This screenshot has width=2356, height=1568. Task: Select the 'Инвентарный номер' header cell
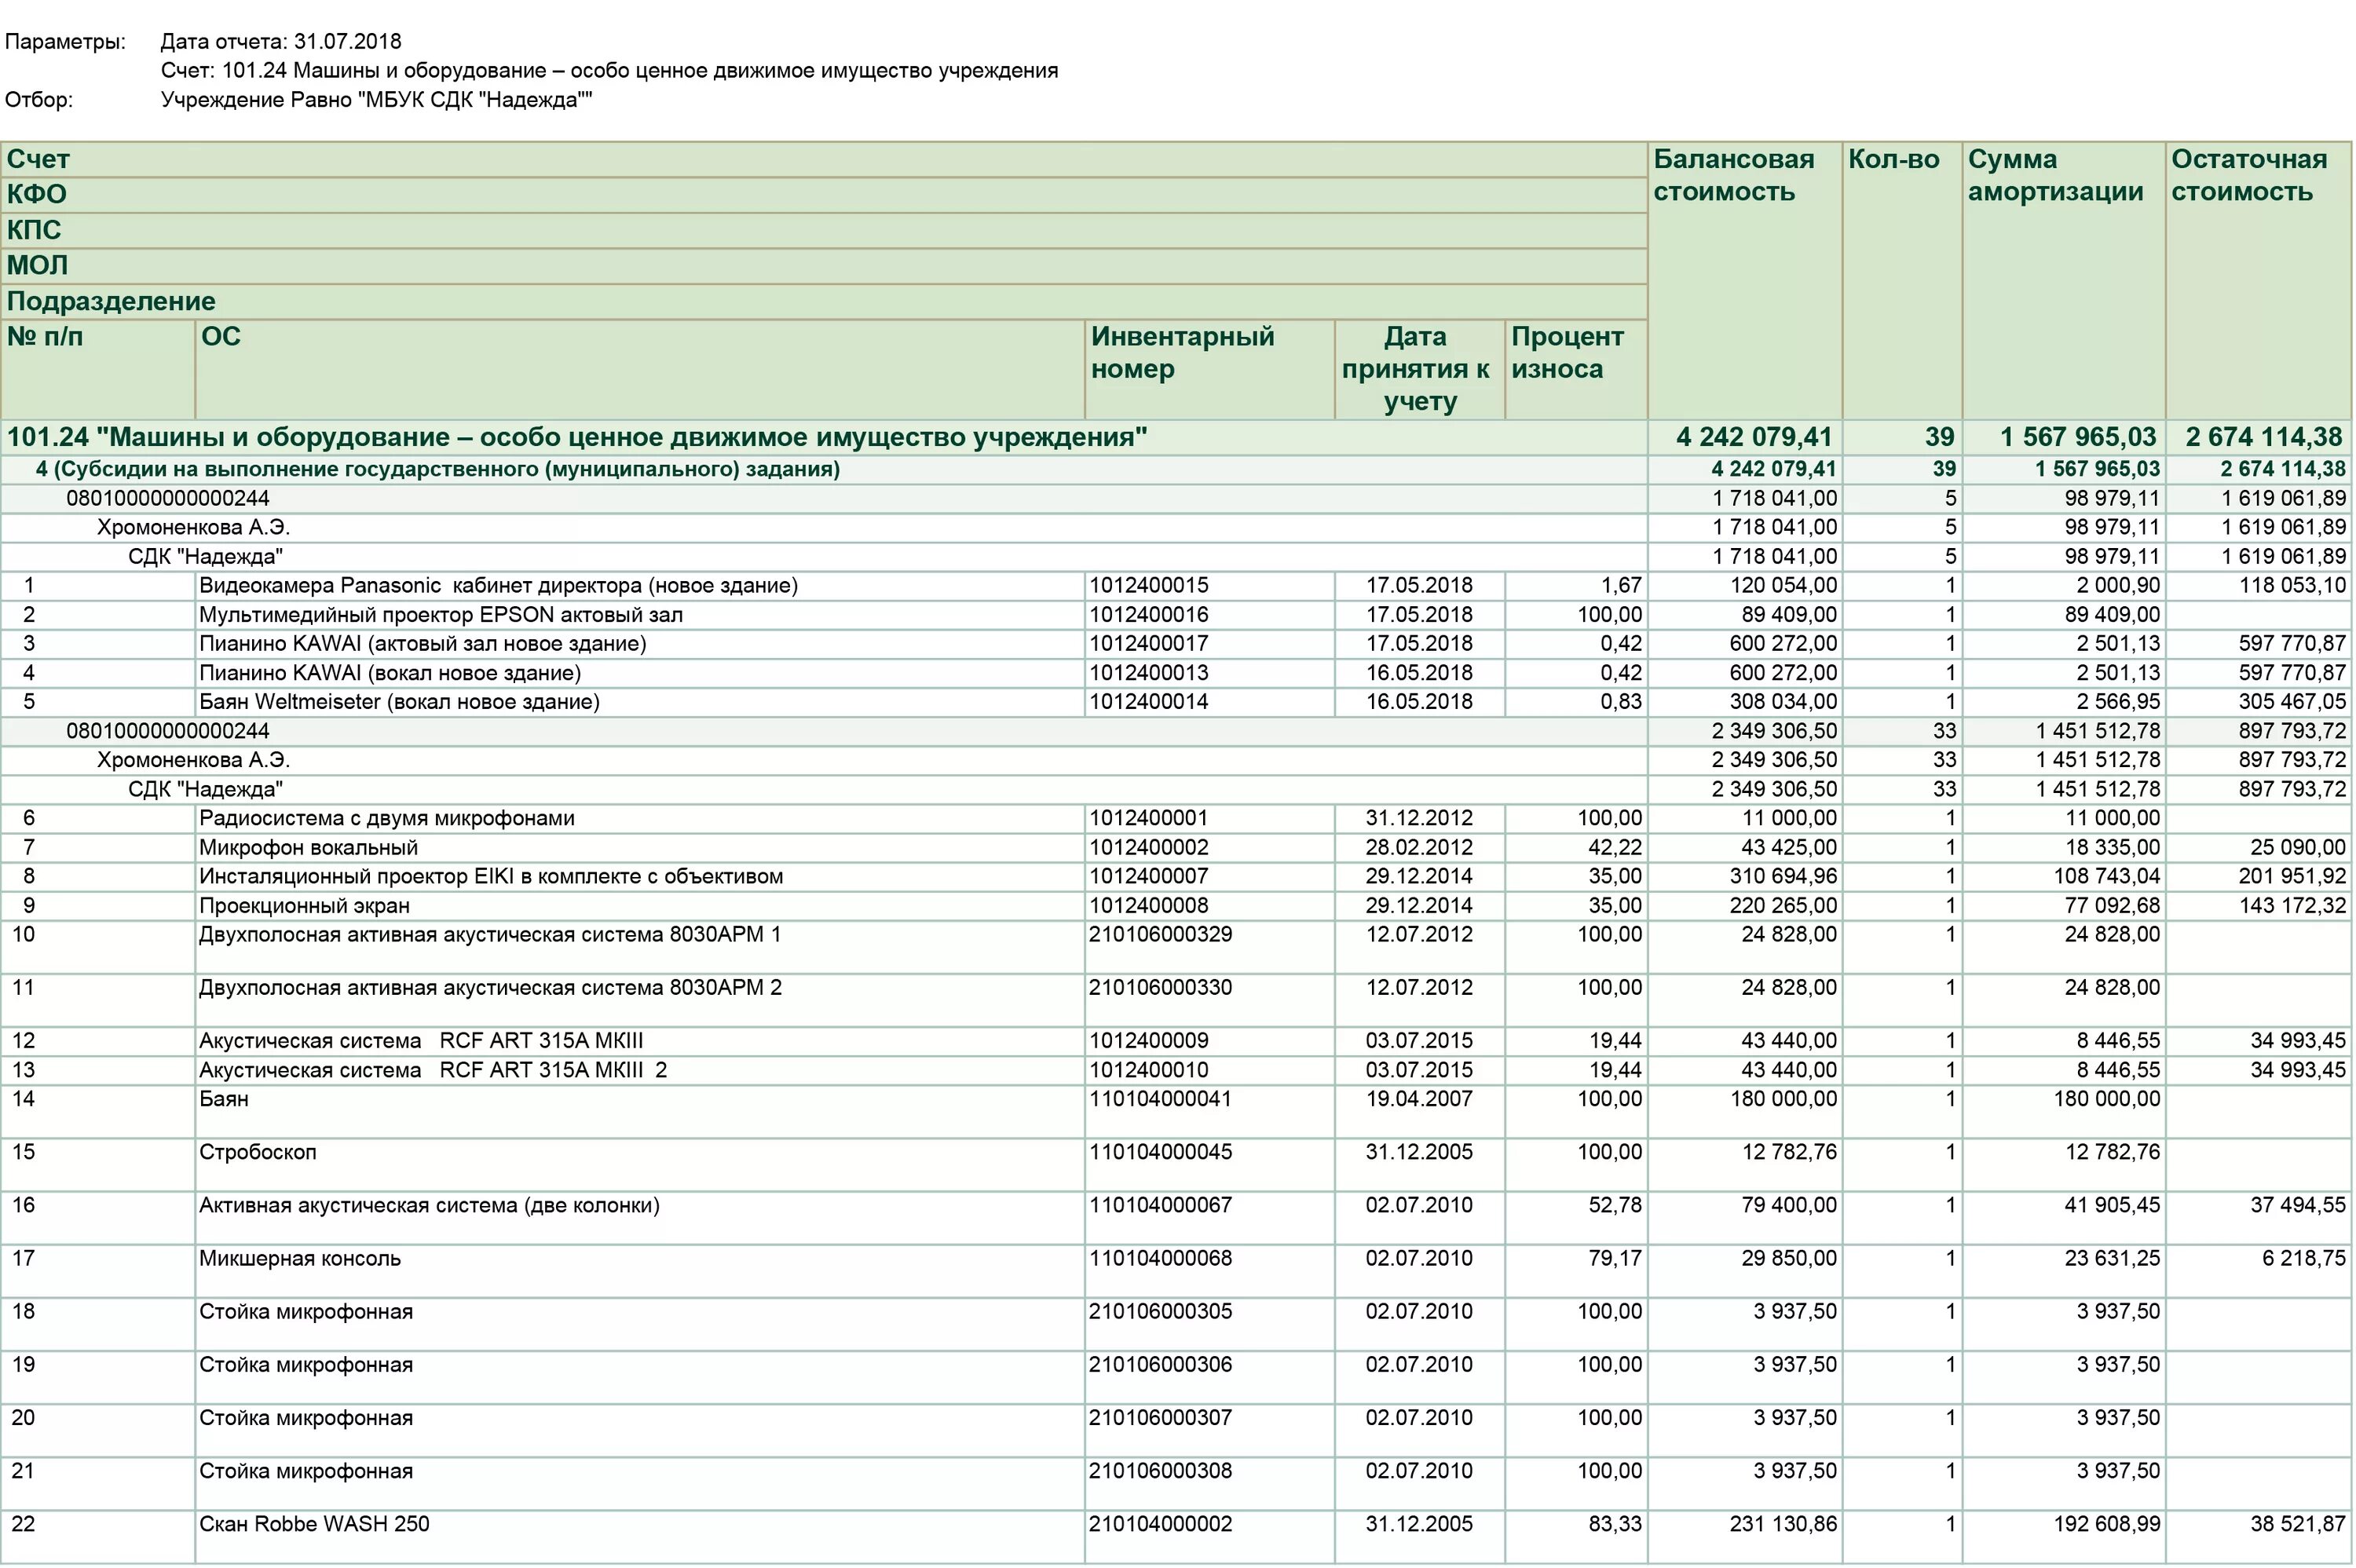pos(1209,369)
